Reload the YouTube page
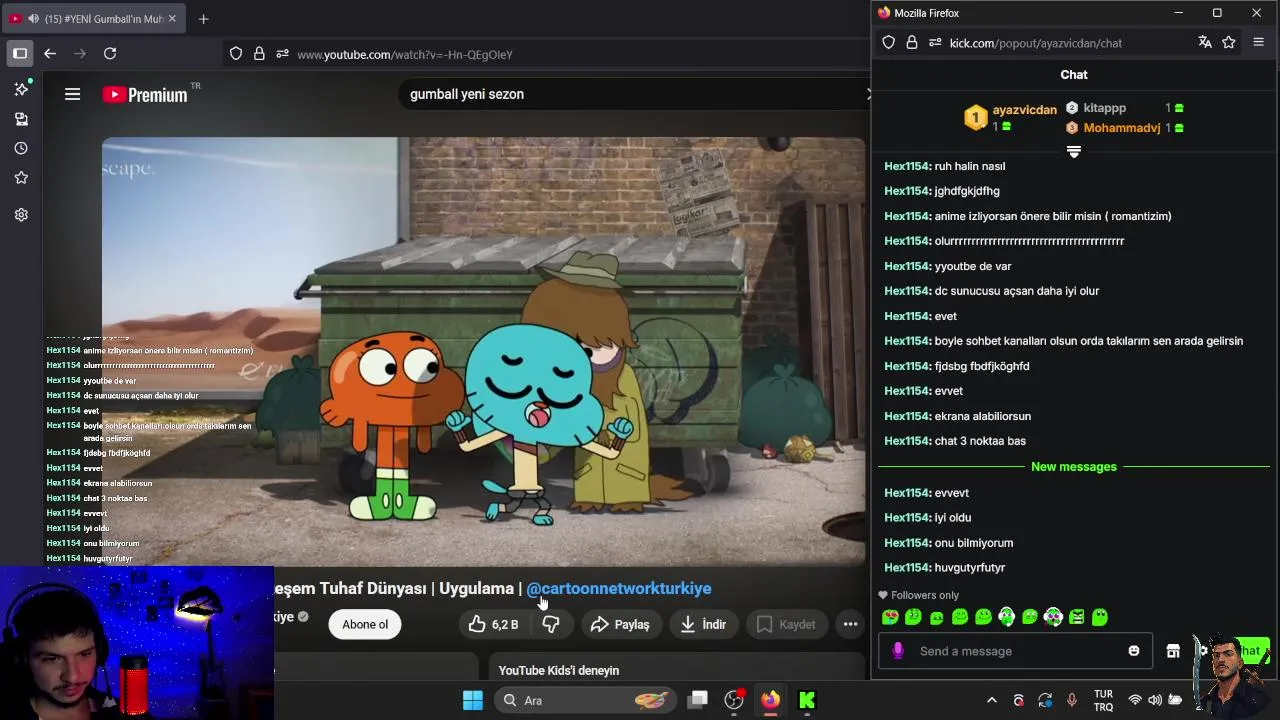This screenshot has height=720, width=1280. click(110, 54)
